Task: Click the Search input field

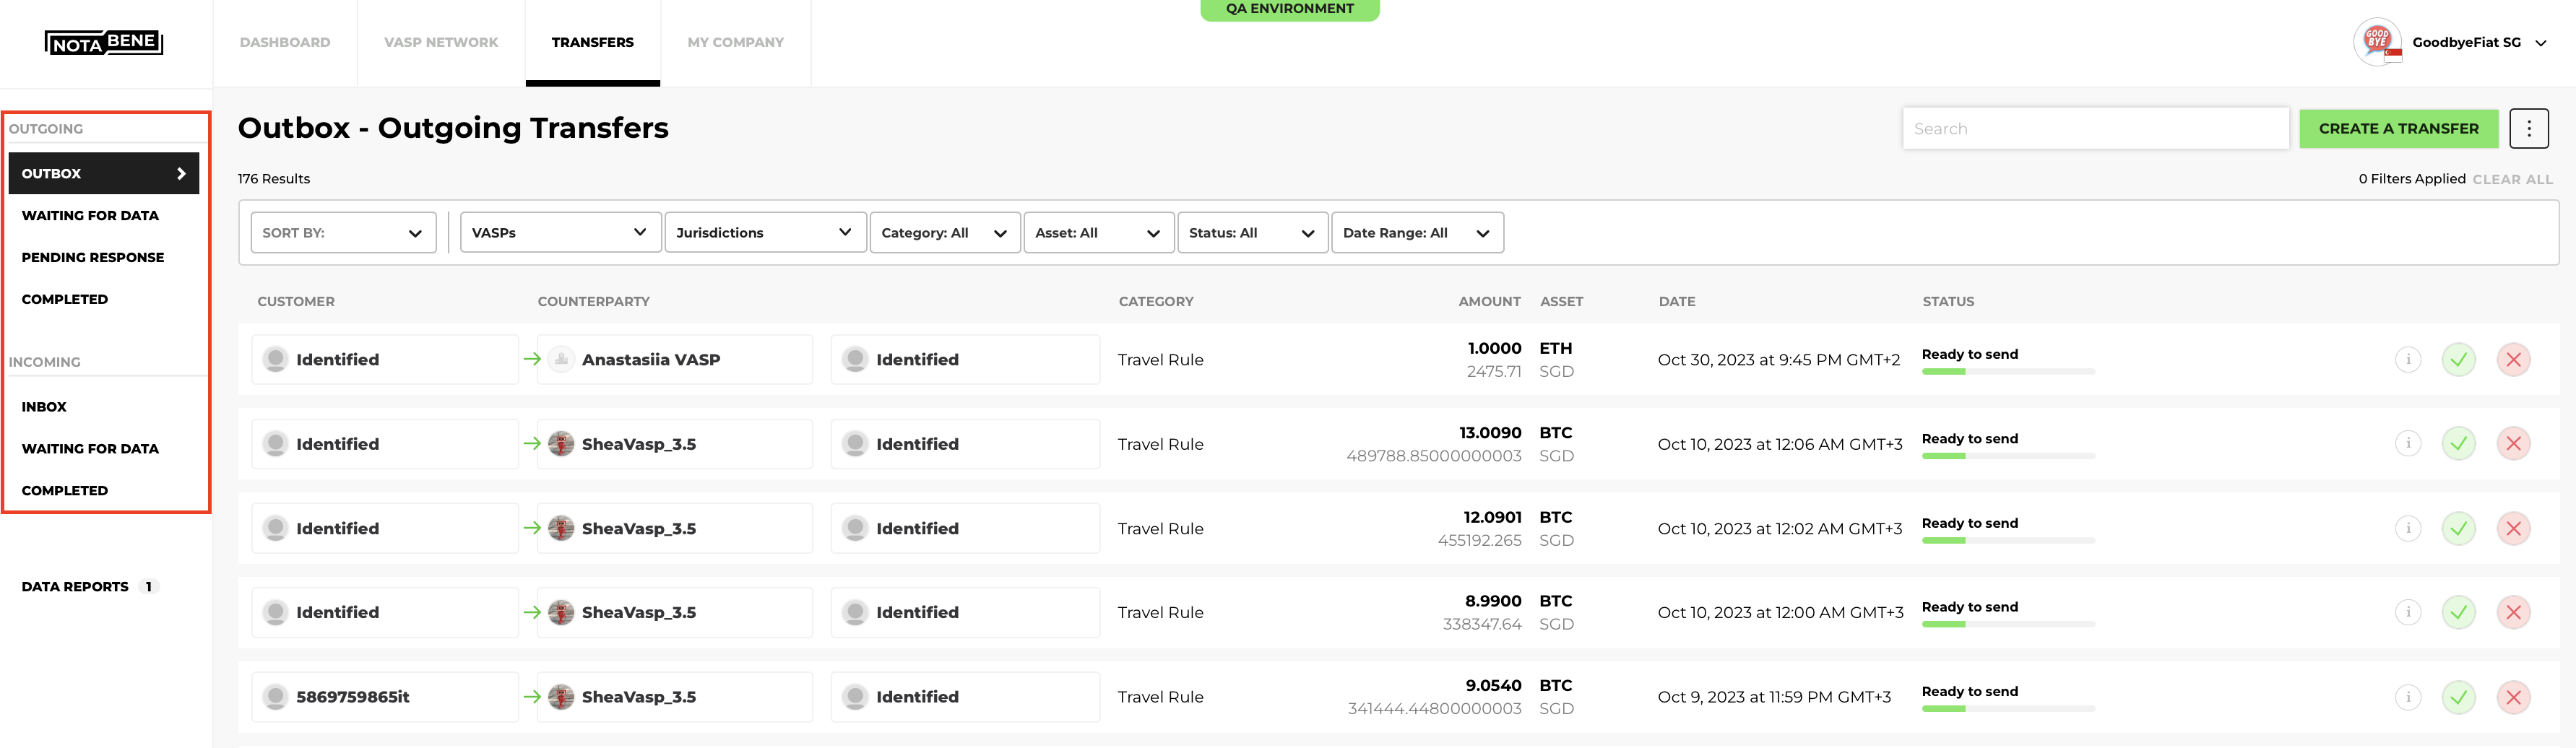Action: click(2095, 128)
